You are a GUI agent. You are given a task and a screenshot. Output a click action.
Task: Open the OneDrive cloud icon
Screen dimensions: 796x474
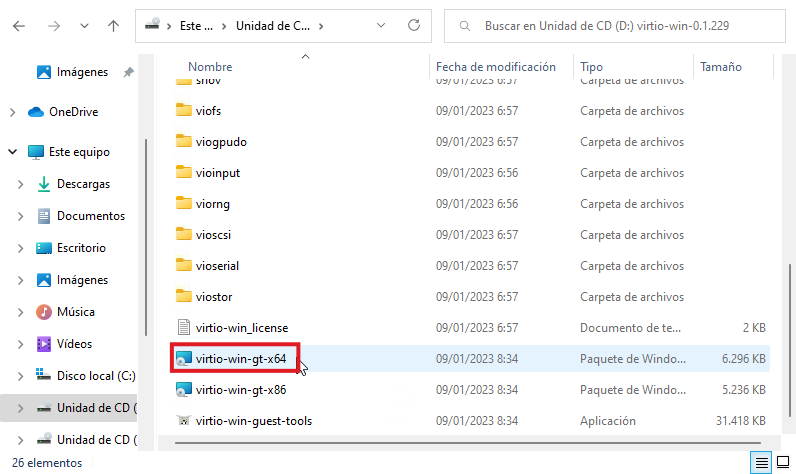click(x=37, y=112)
